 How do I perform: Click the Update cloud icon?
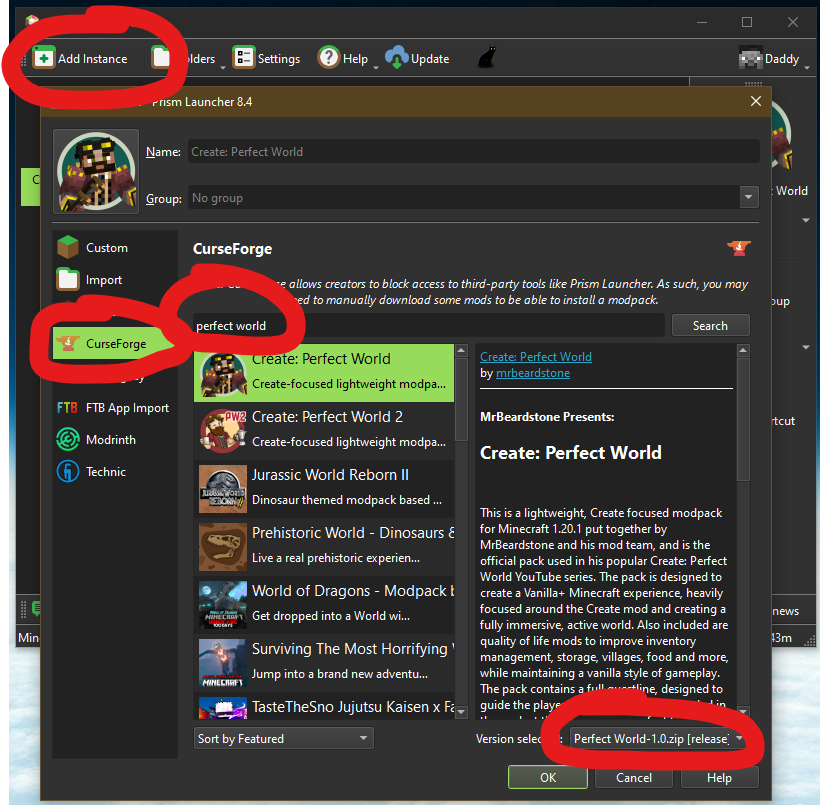click(x=397, y=58)
